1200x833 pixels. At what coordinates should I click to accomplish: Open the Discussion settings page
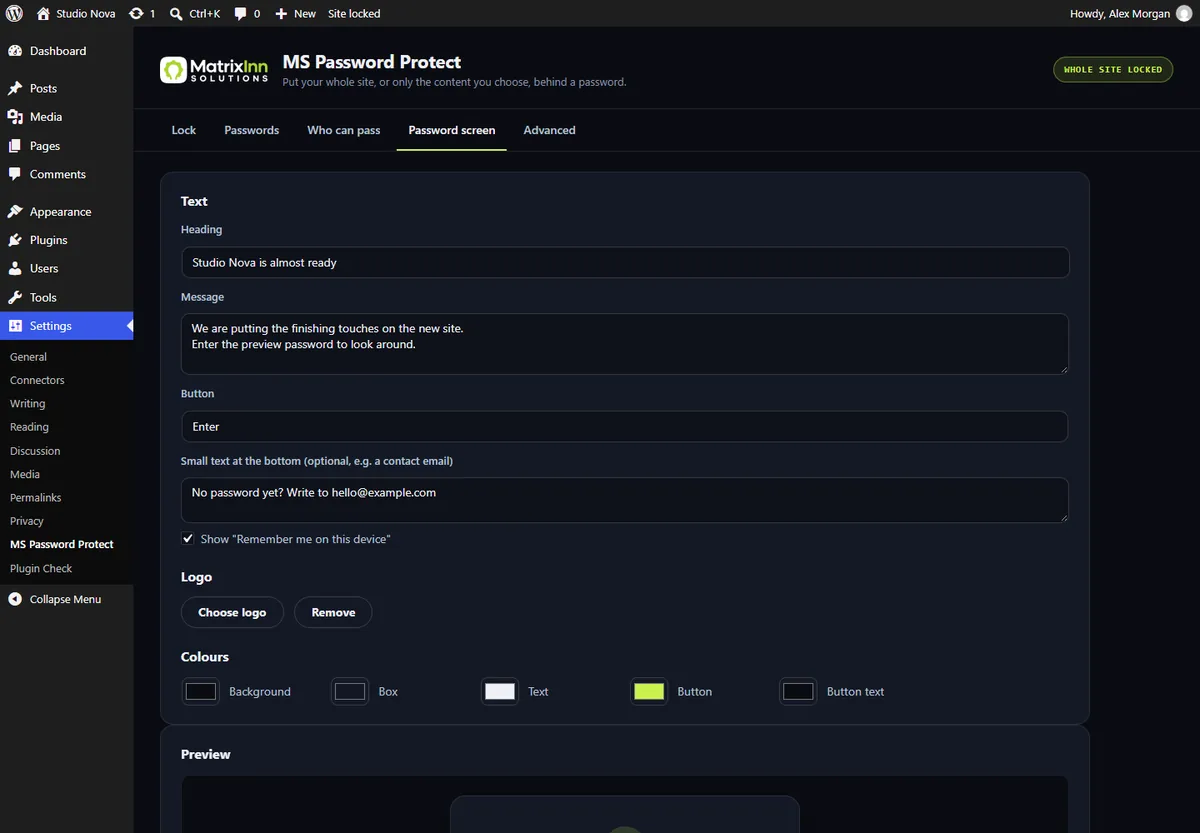[x=35, y=451]
